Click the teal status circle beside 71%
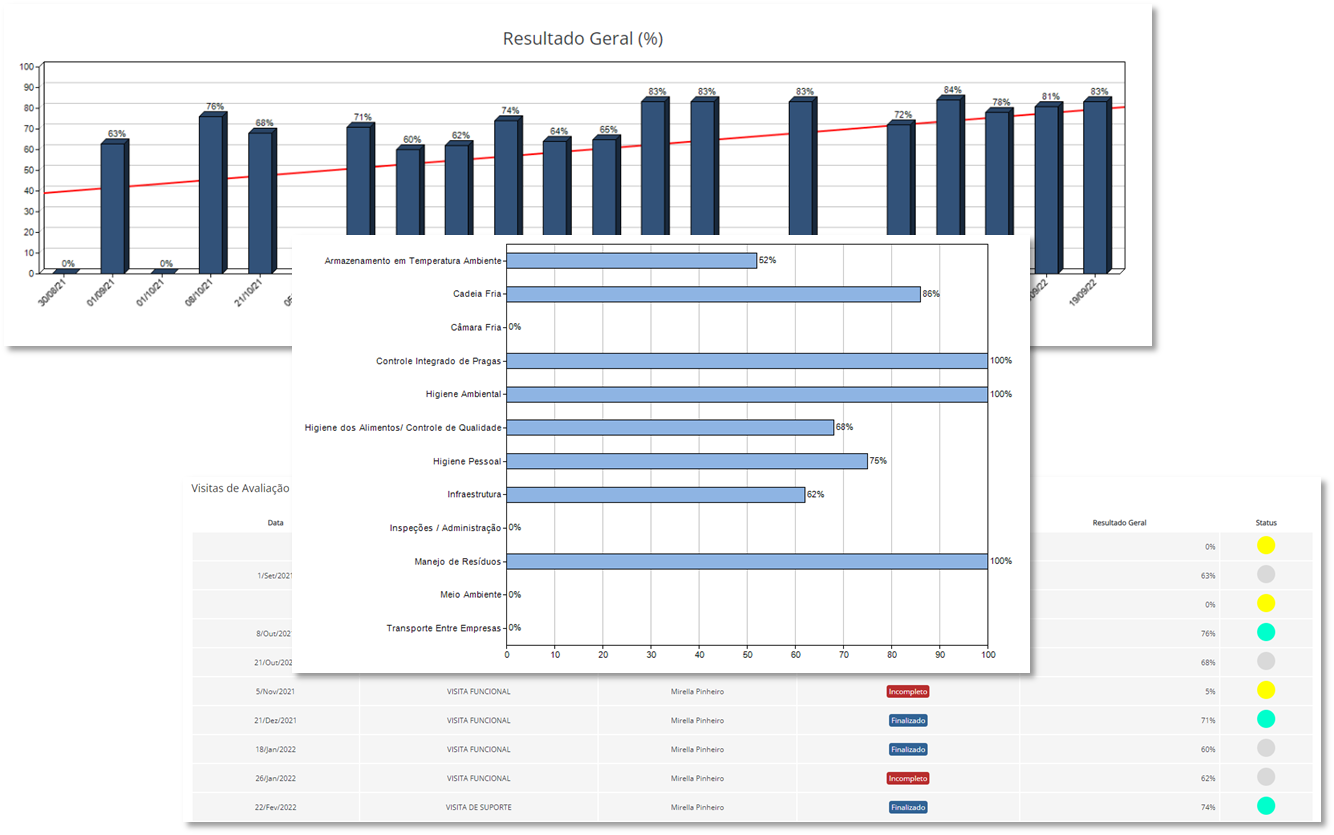This screenshot has height=835, width=1334. pyautogui.click(x=1266, y=719)
